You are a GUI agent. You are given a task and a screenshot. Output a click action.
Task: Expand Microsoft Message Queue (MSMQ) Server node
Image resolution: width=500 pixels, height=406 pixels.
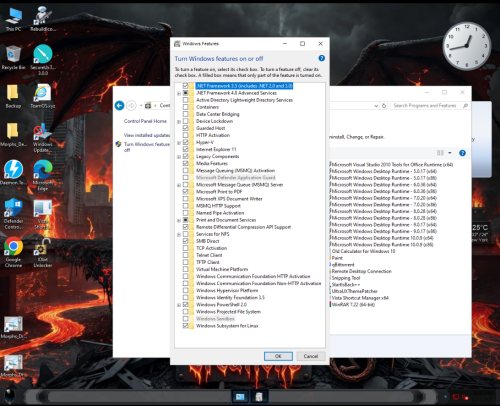[x=179, y=185]
